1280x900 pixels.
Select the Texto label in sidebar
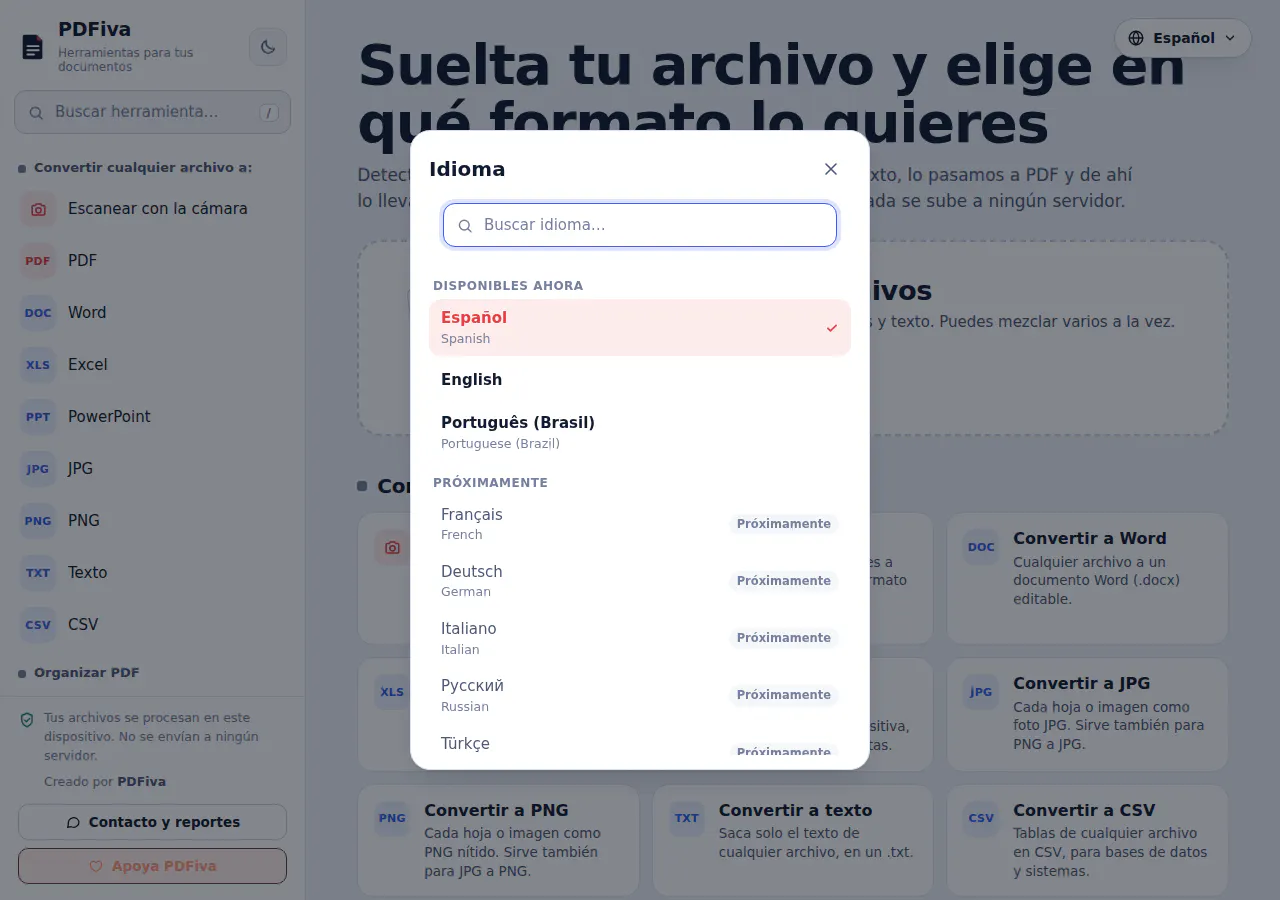point(87,573)
